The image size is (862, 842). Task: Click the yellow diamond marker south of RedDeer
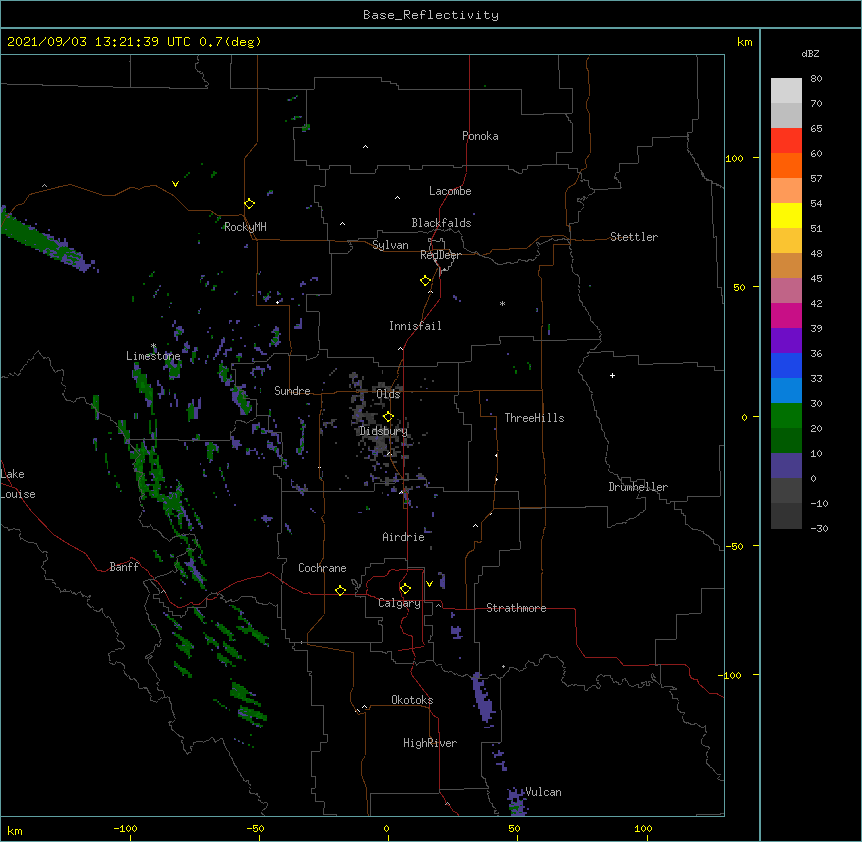point(426,281)
